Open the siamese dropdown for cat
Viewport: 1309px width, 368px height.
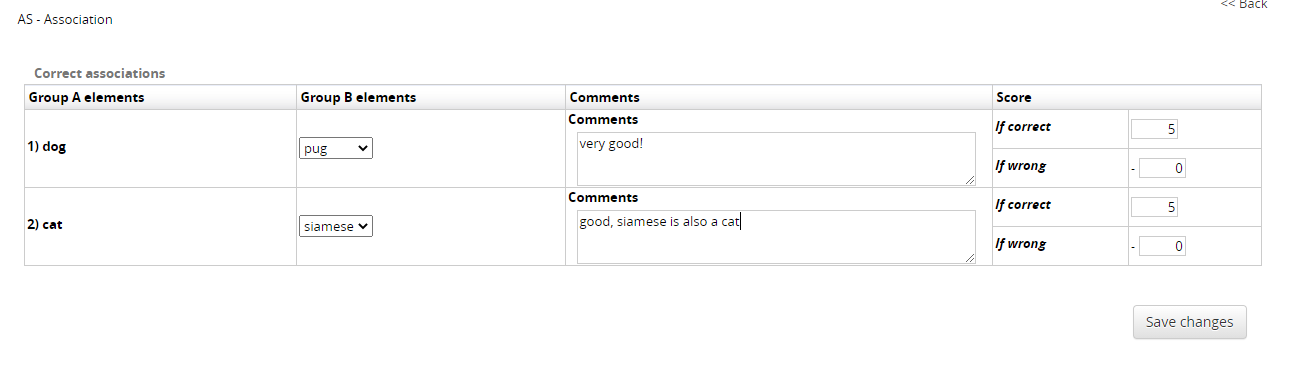336,226
